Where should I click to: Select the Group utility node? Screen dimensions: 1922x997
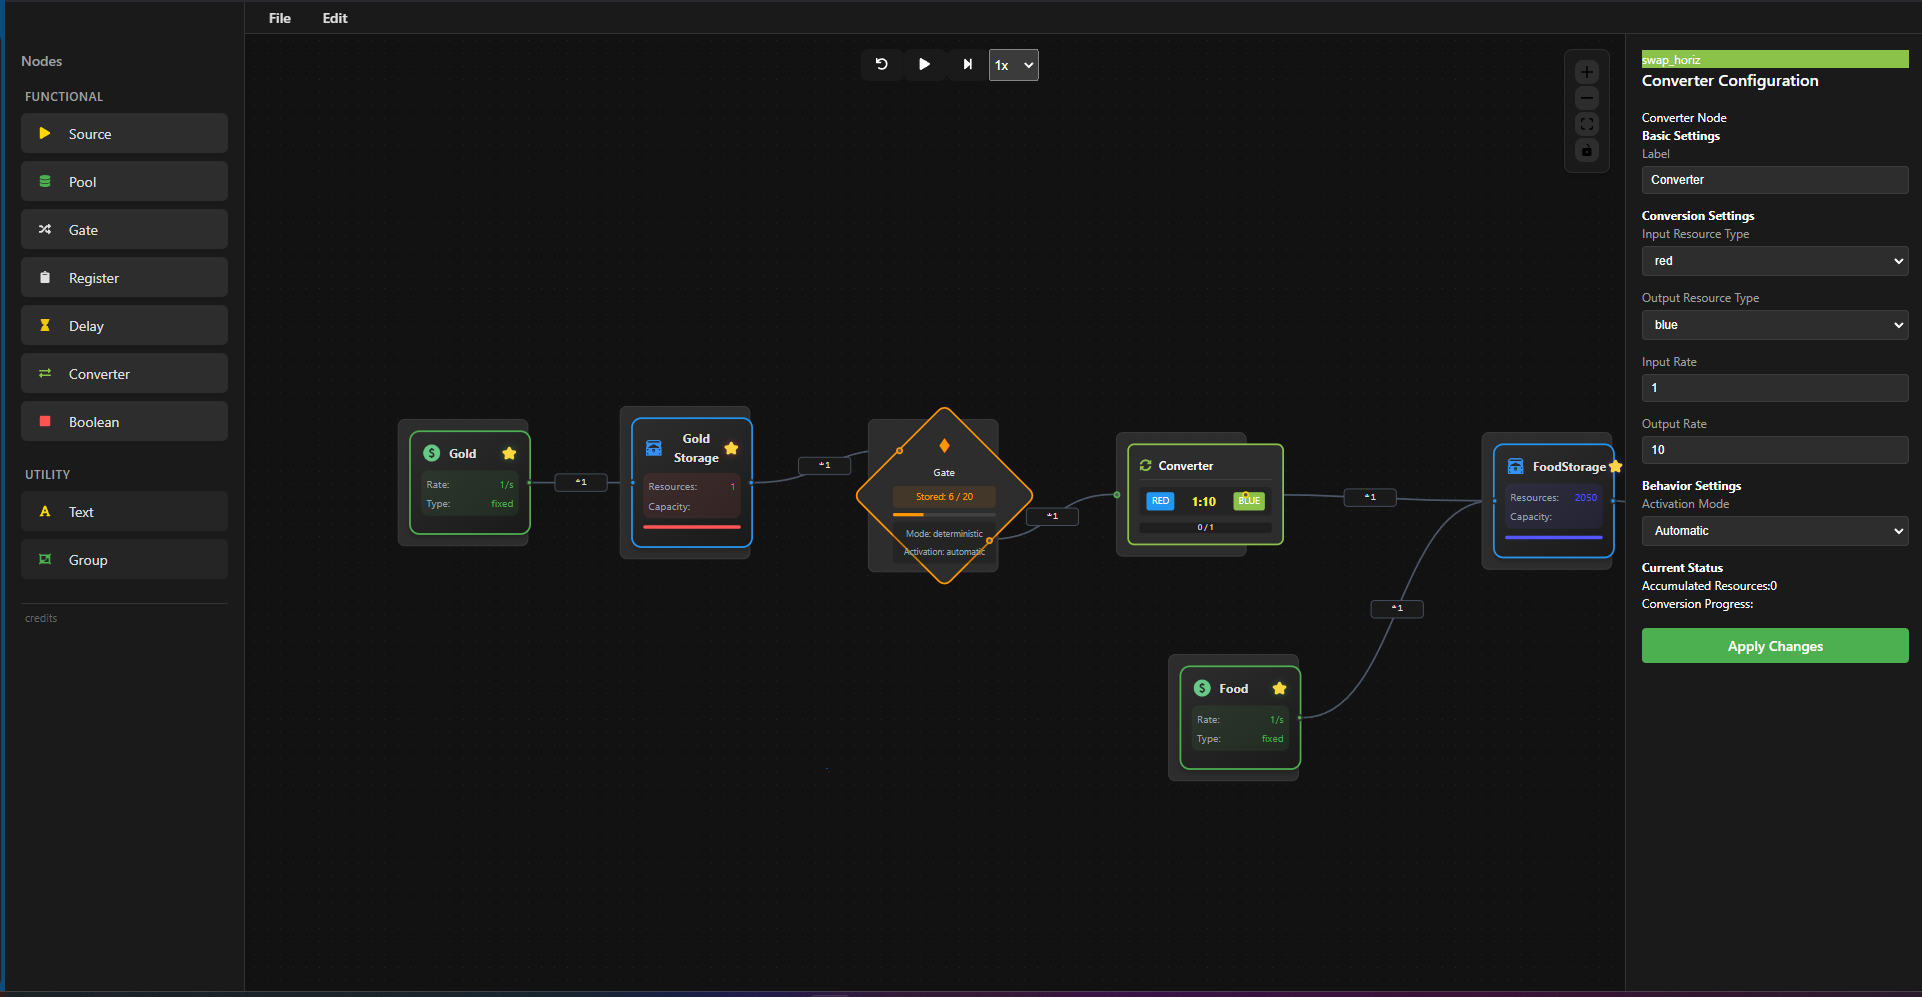point(124,560)
